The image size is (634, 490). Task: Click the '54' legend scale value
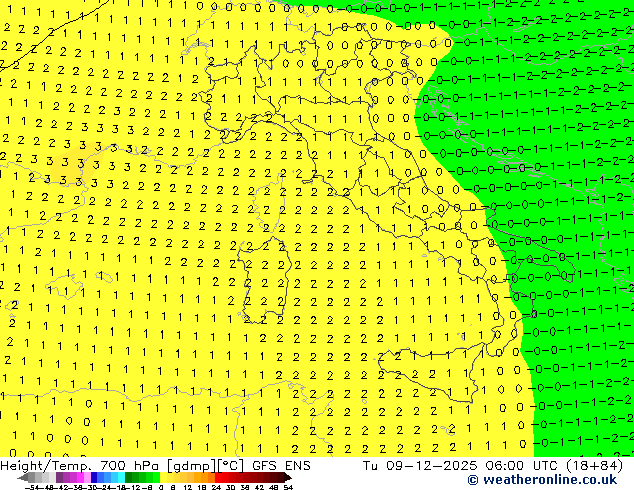click(287, 487)
